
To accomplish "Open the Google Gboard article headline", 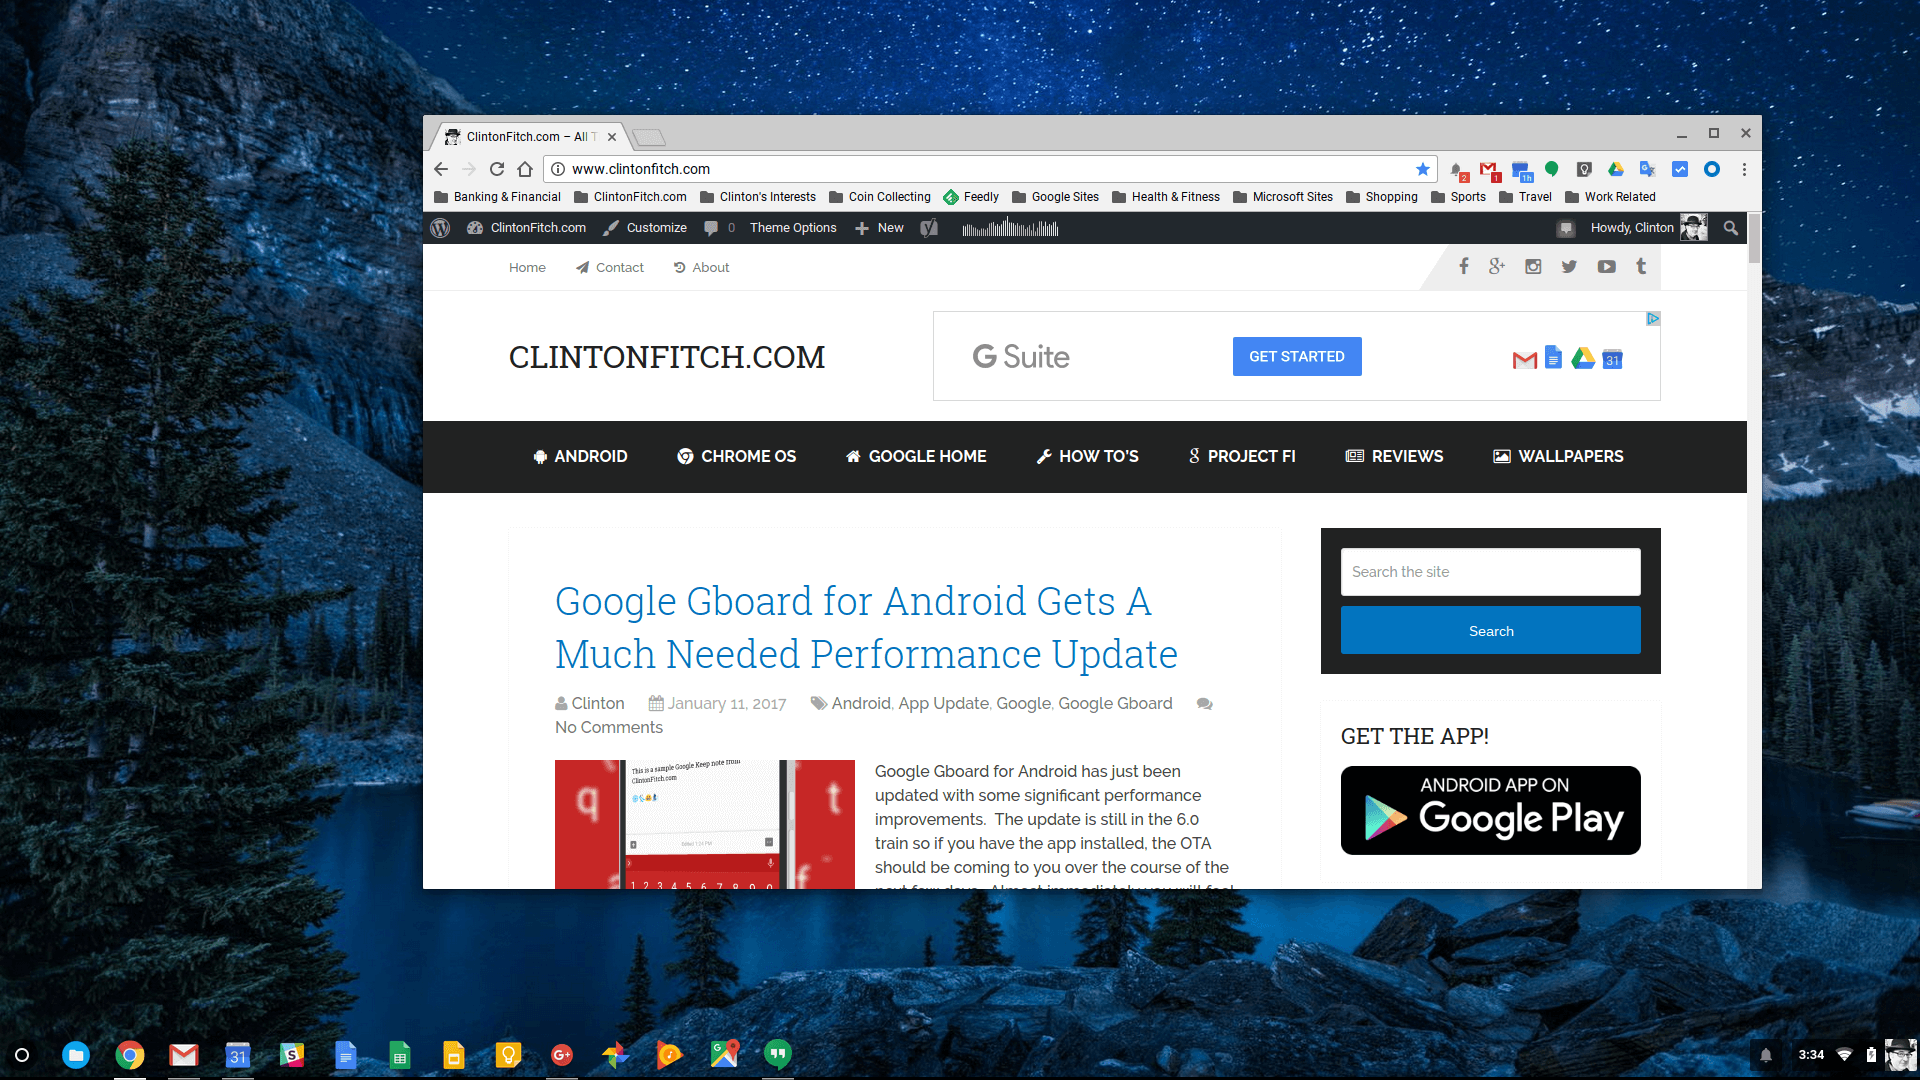I will (866, 628).
